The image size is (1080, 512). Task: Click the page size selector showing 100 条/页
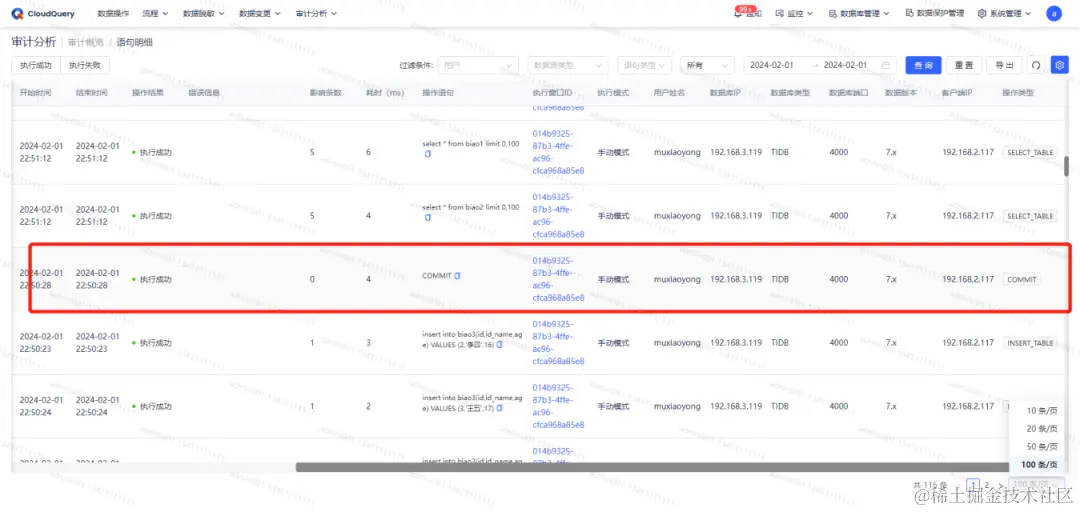click(x=1037, y=484)
